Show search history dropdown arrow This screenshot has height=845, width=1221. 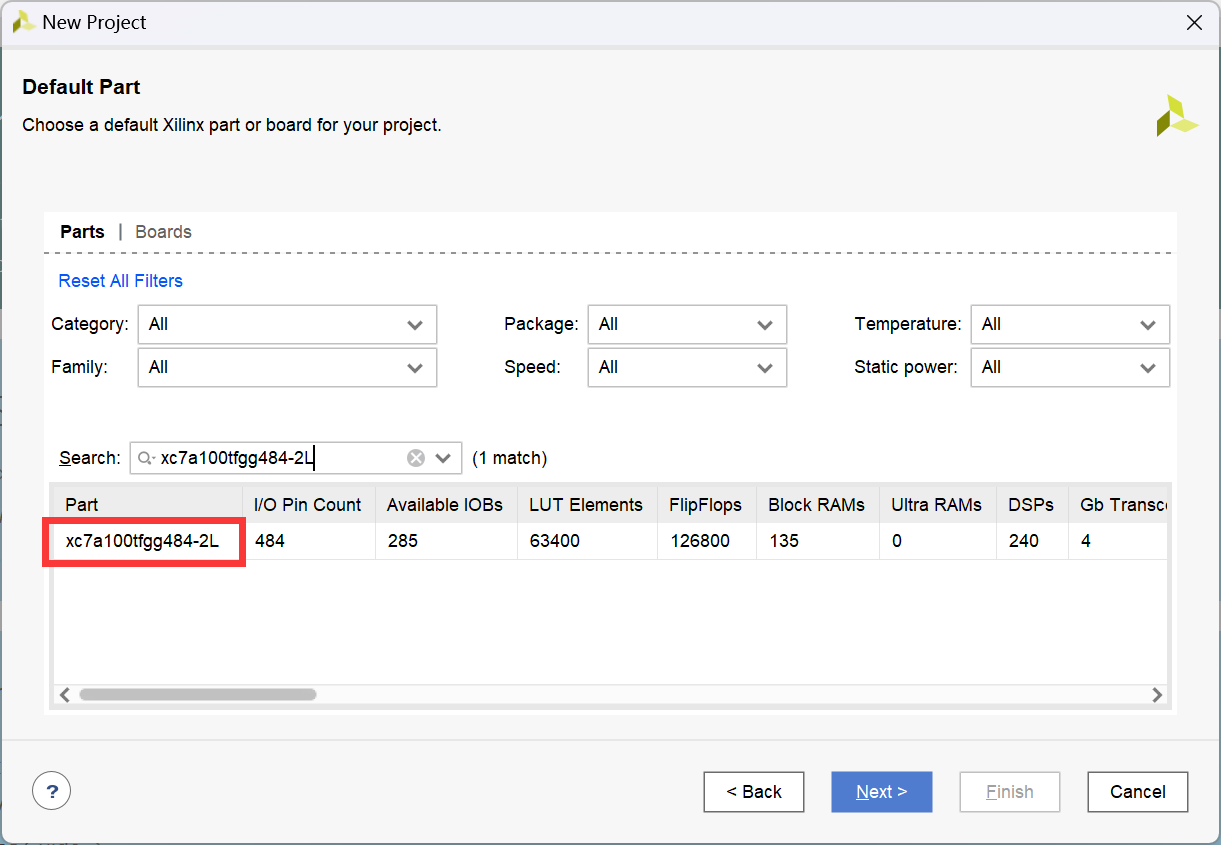(444, 458)
